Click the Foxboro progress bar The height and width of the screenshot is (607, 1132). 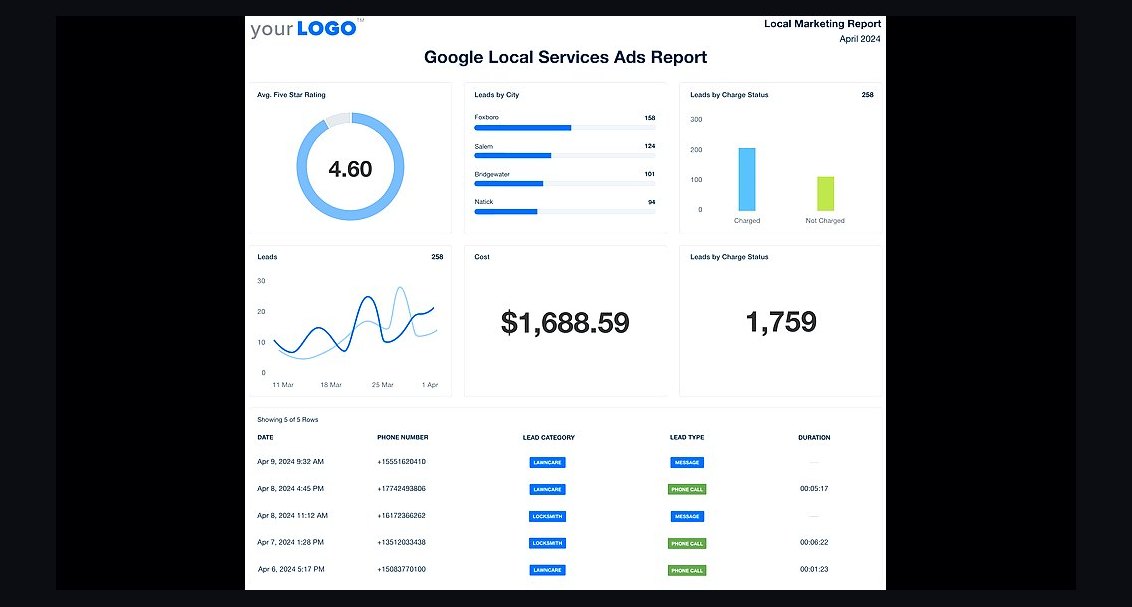pyautogui.click(x=565, y=128)
